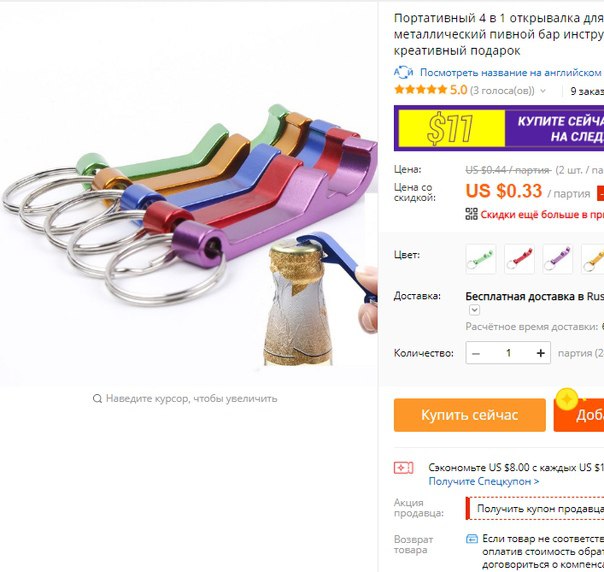The height and width of the screenshot is (572, 604).
Task: Choose the purple opener color option
Action: coord(557,259)
